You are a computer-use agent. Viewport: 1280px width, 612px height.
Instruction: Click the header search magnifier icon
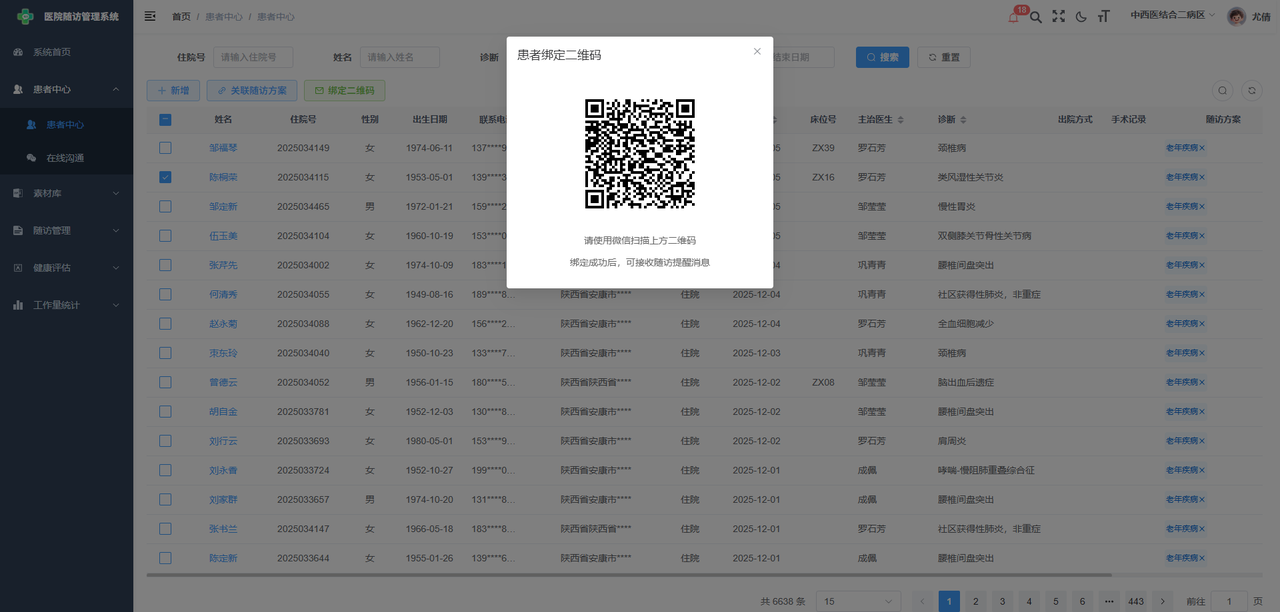(1036, 16)
